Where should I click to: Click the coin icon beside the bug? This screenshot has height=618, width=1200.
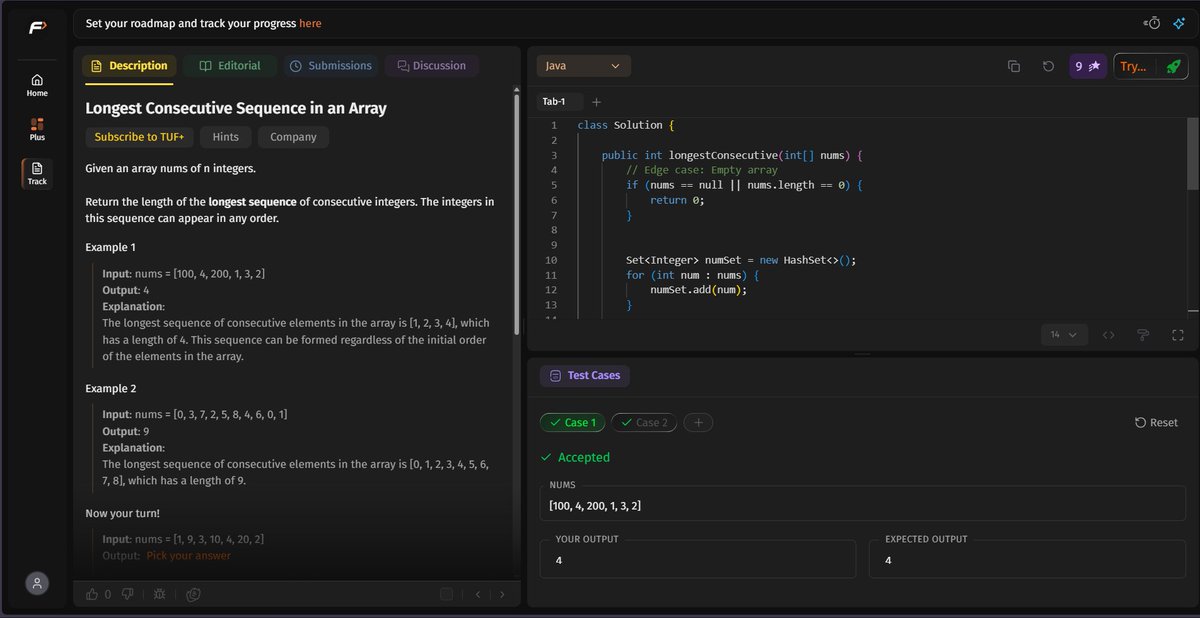point(194,594)
